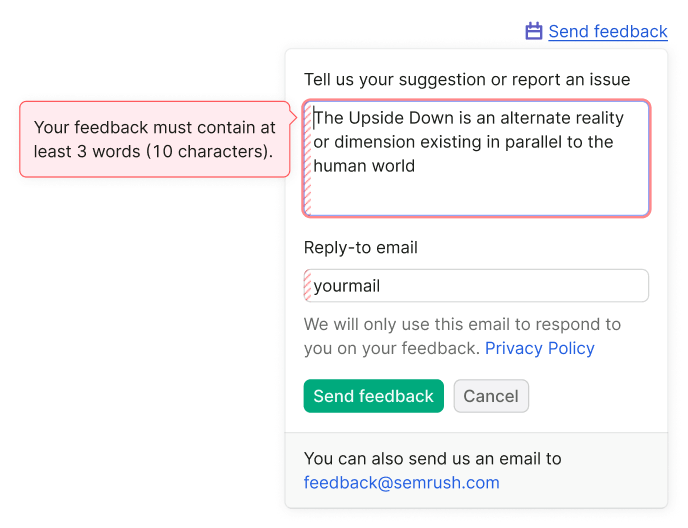Open the Privacy Policy link
The width and height of the screenshot is (688, 528).
[x=540, y=348]
